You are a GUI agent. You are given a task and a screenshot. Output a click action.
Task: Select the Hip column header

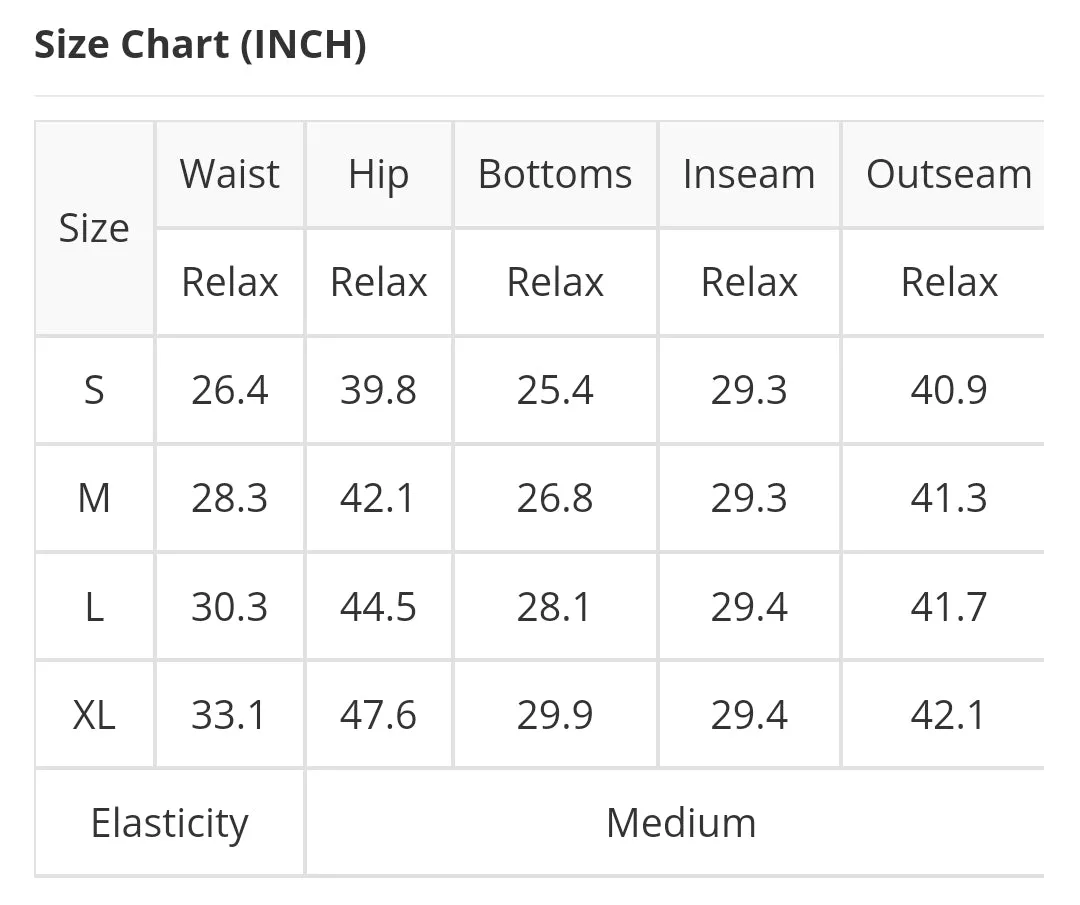(378, 175)
